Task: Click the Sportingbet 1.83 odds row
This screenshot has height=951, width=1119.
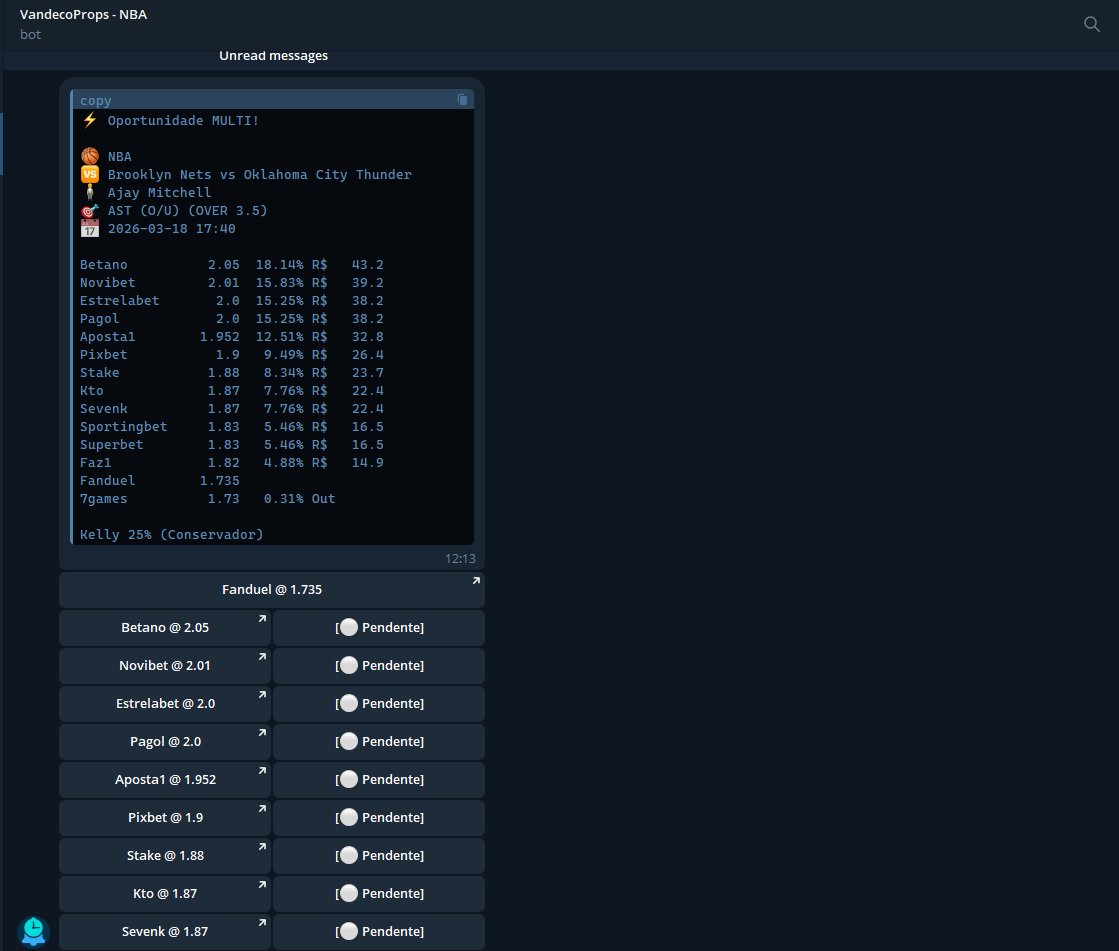Action: click(231, 427)
